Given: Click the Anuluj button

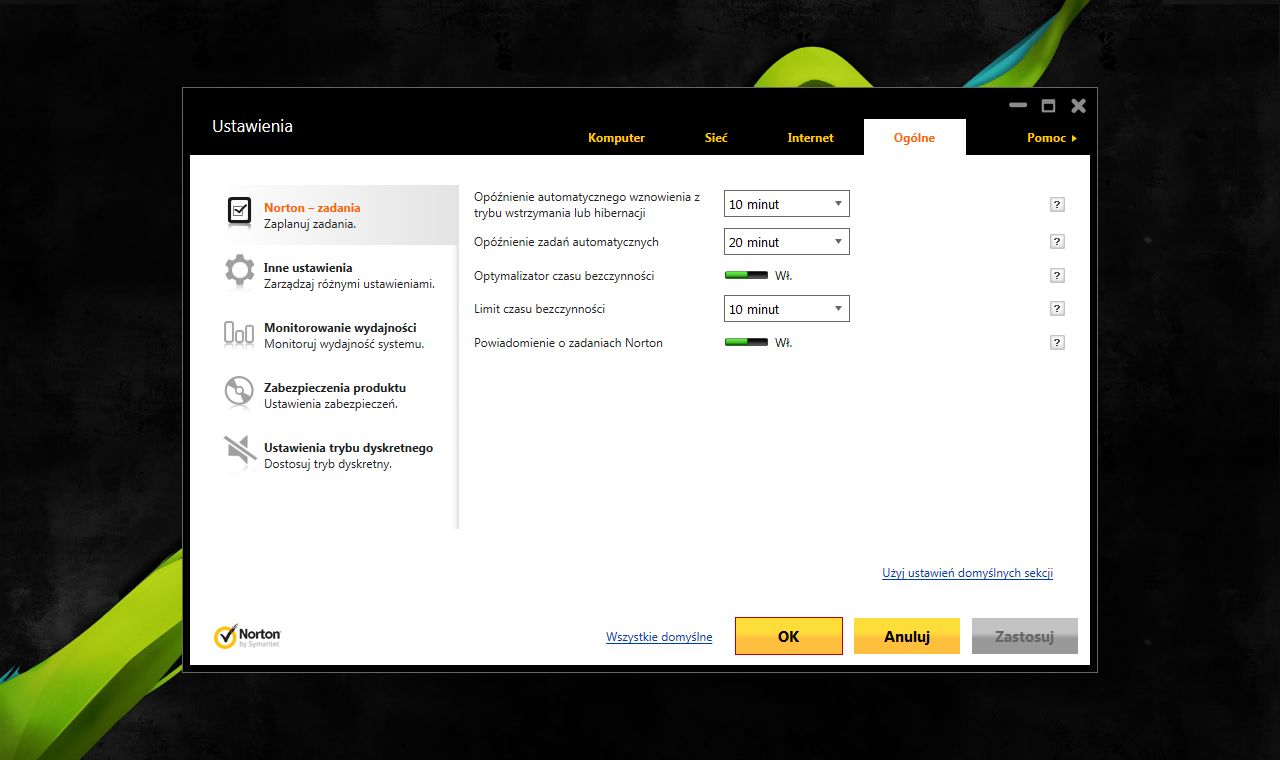Looking at the screenshot, I should [907, 636].
